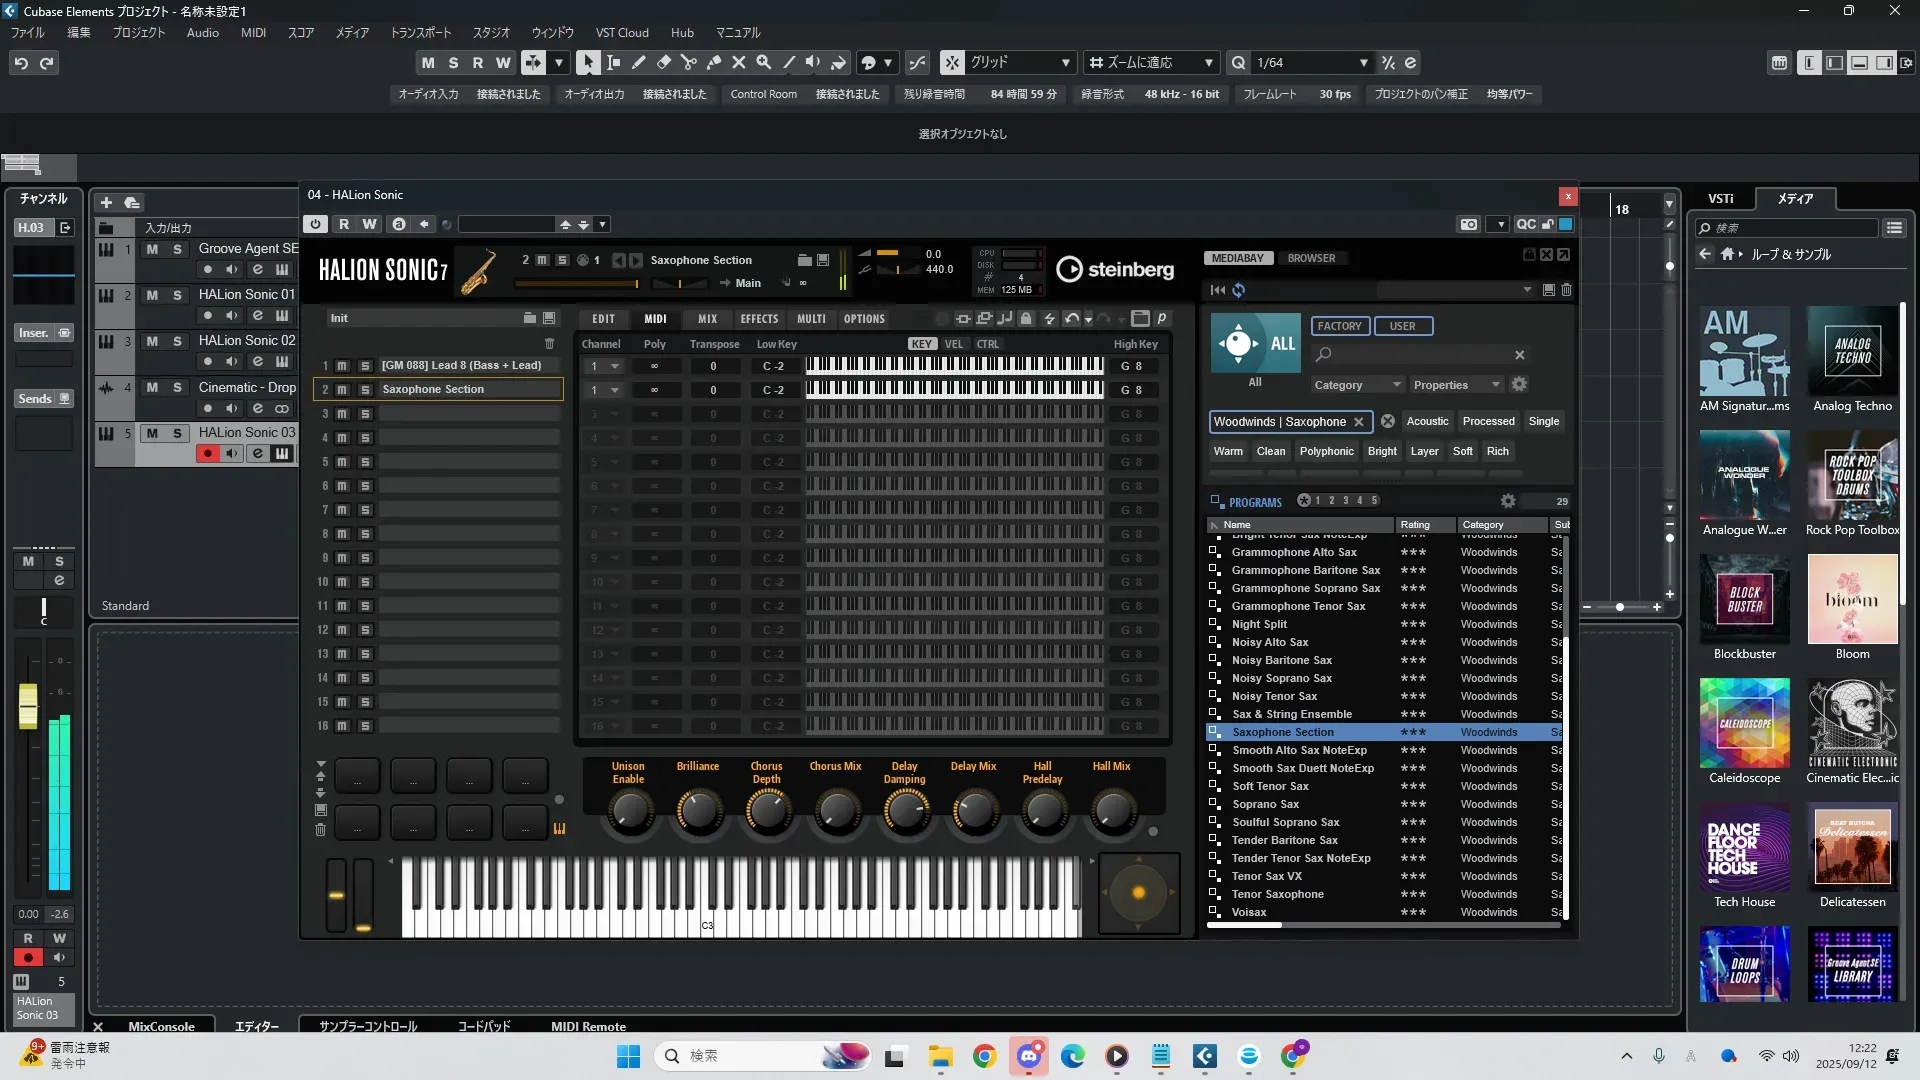Select the Eraser tool in toolbar
This screenshot has width=1920, height=1080.
click(663, 62)
